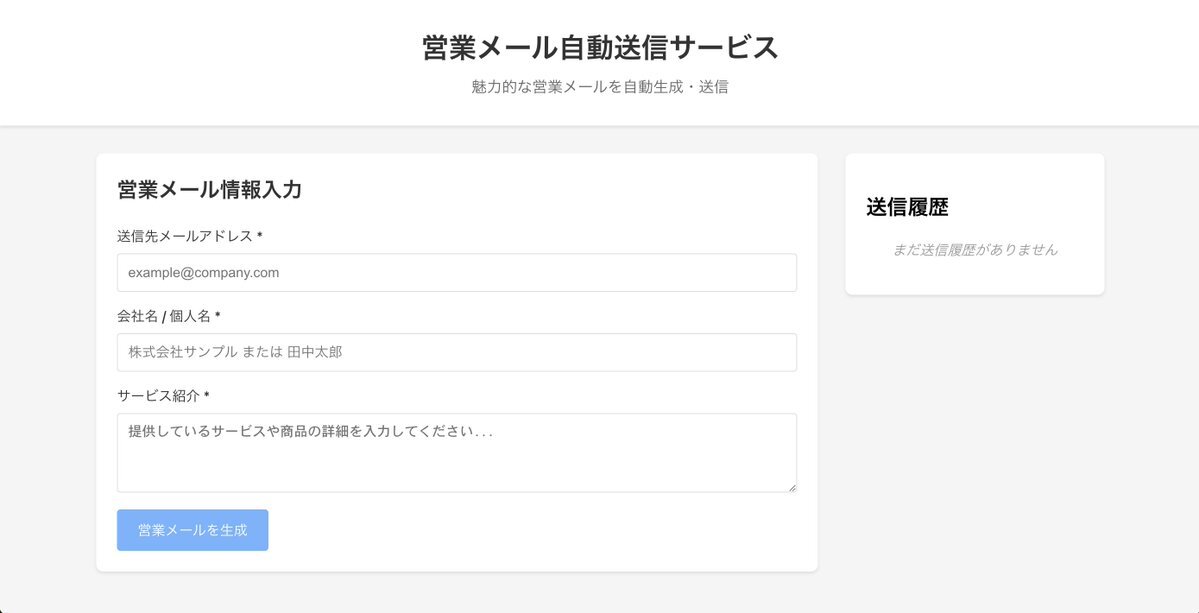Click the textarea resize handle corner
This screenshot has height=613, width=1199.
coord(791,487)
